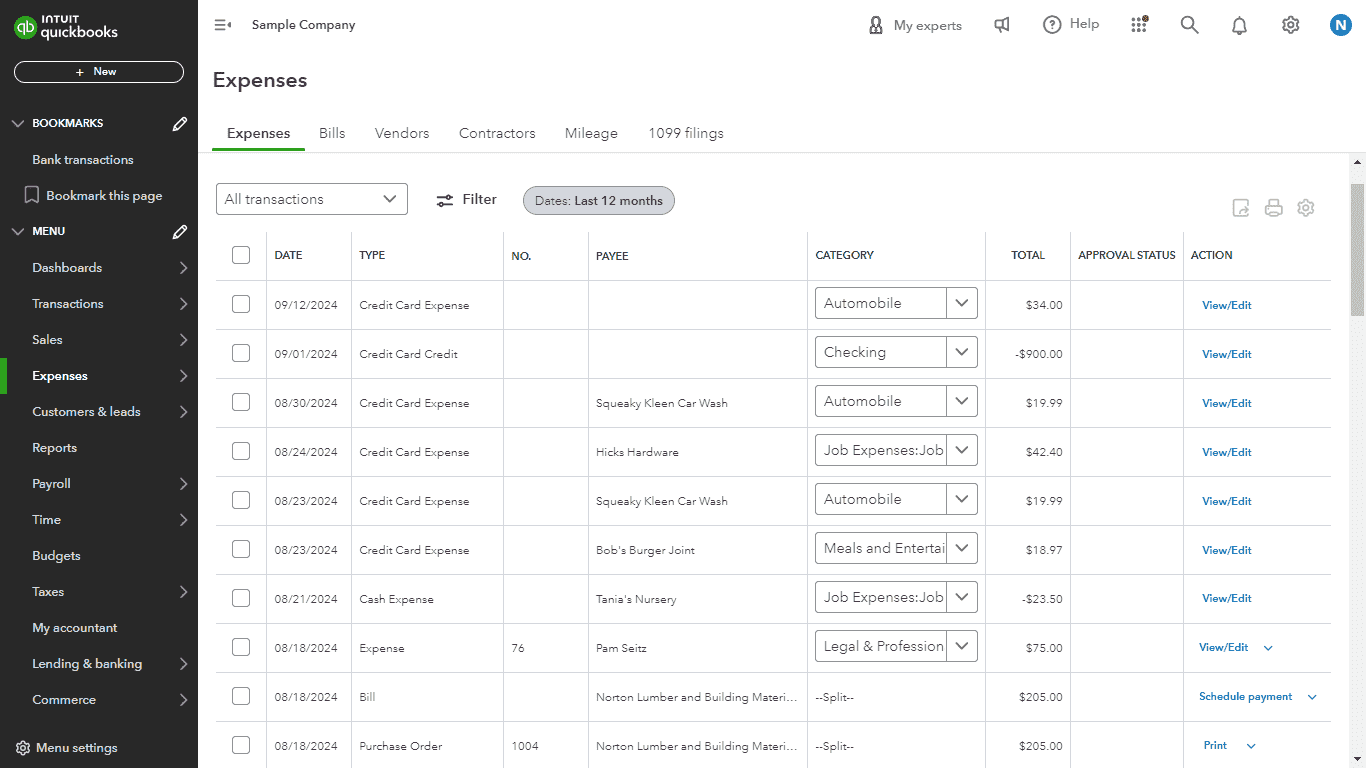Click the Dates: Last 12 months filter chip
The image size is (1366, 768).
[598, 200]
